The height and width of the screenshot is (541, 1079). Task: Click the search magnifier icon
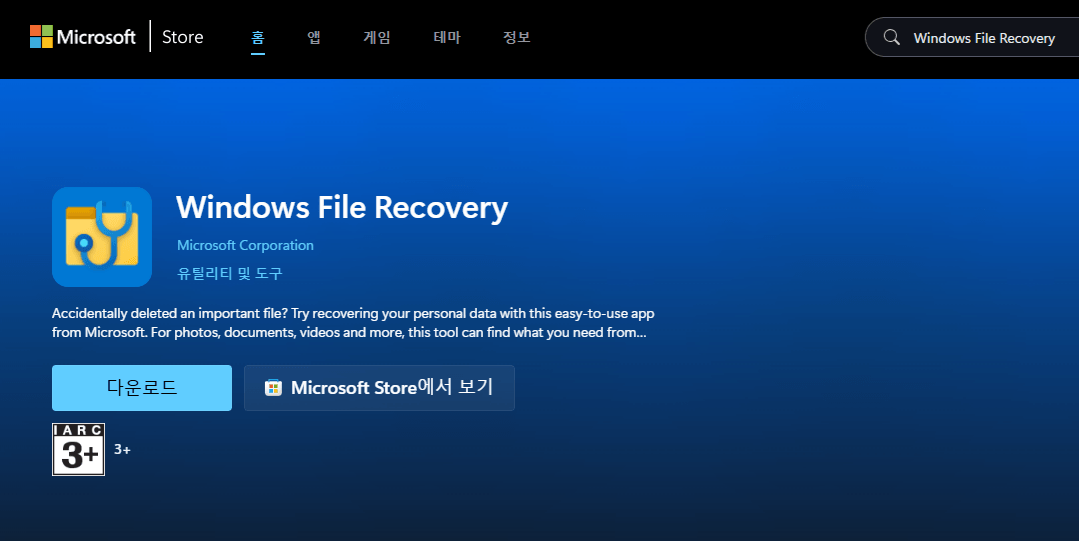point(891,37)
